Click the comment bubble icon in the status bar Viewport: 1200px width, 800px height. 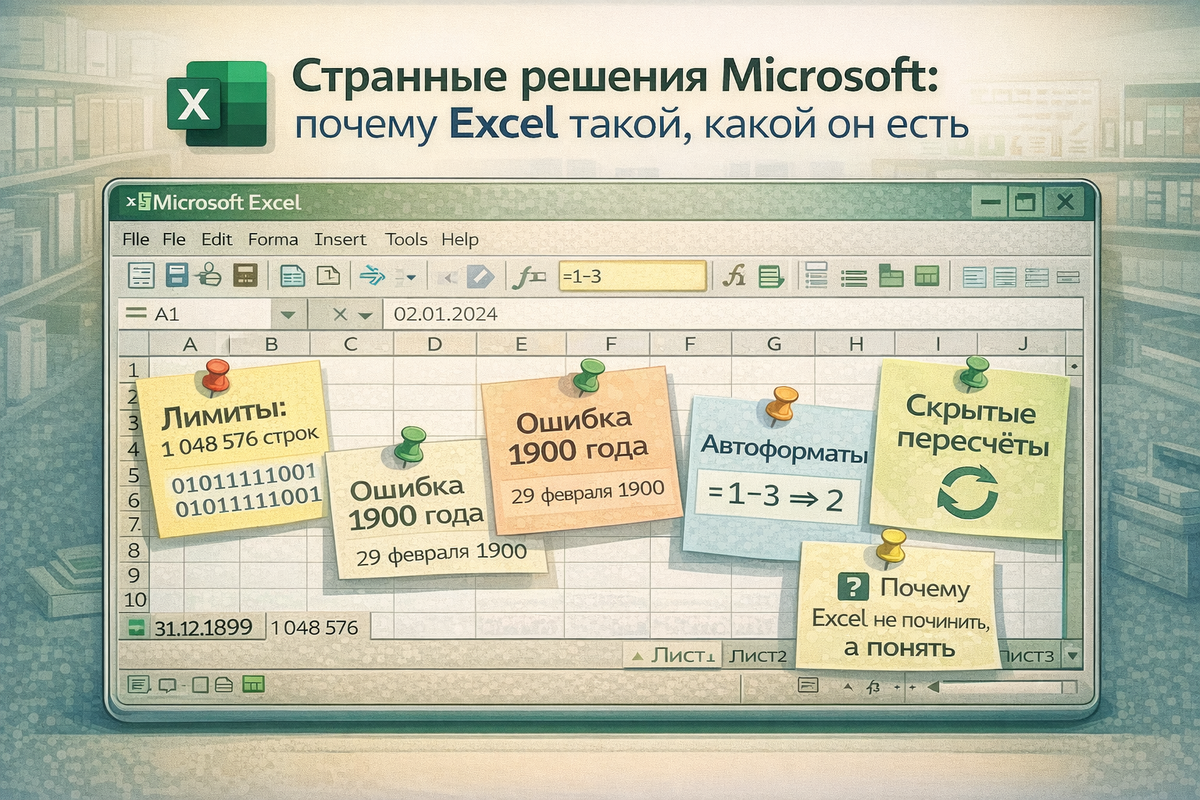(x=167, y=685)
